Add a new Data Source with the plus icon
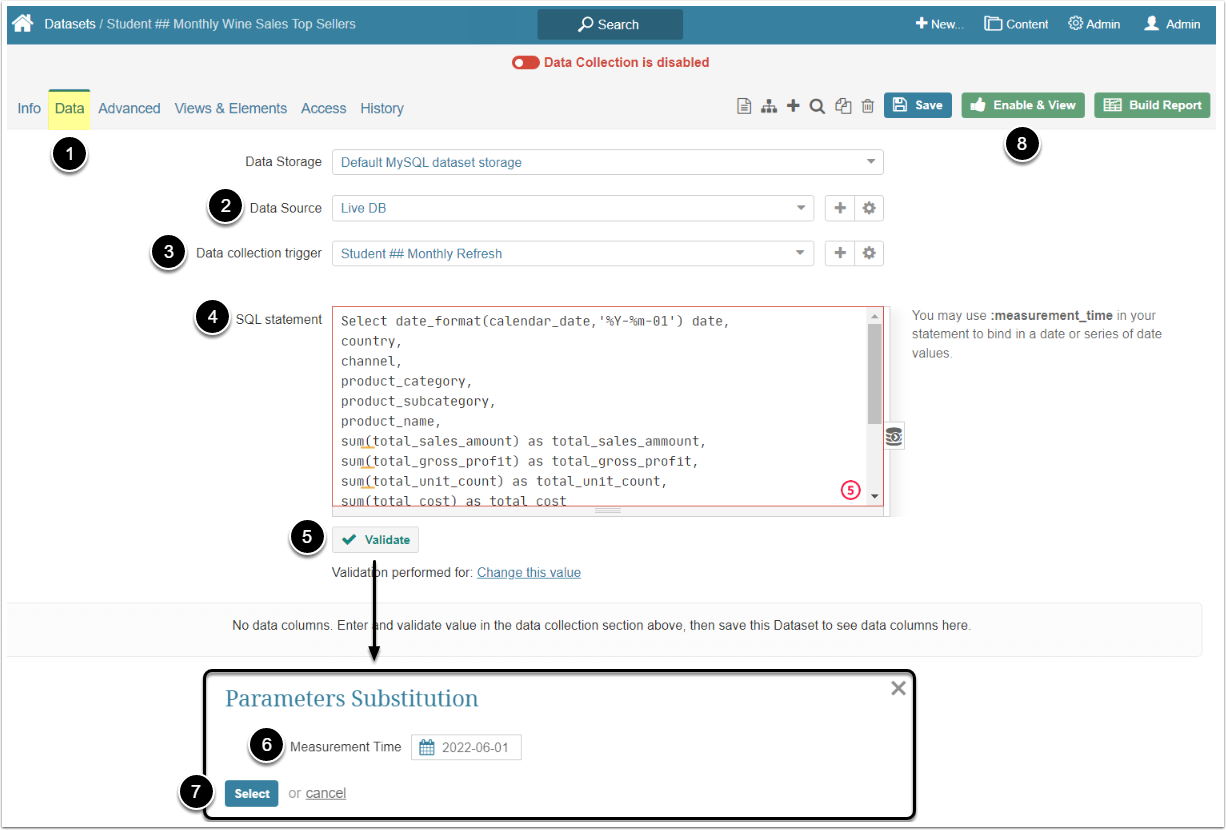The image size is (1226, 830). (x=840, y=208)
